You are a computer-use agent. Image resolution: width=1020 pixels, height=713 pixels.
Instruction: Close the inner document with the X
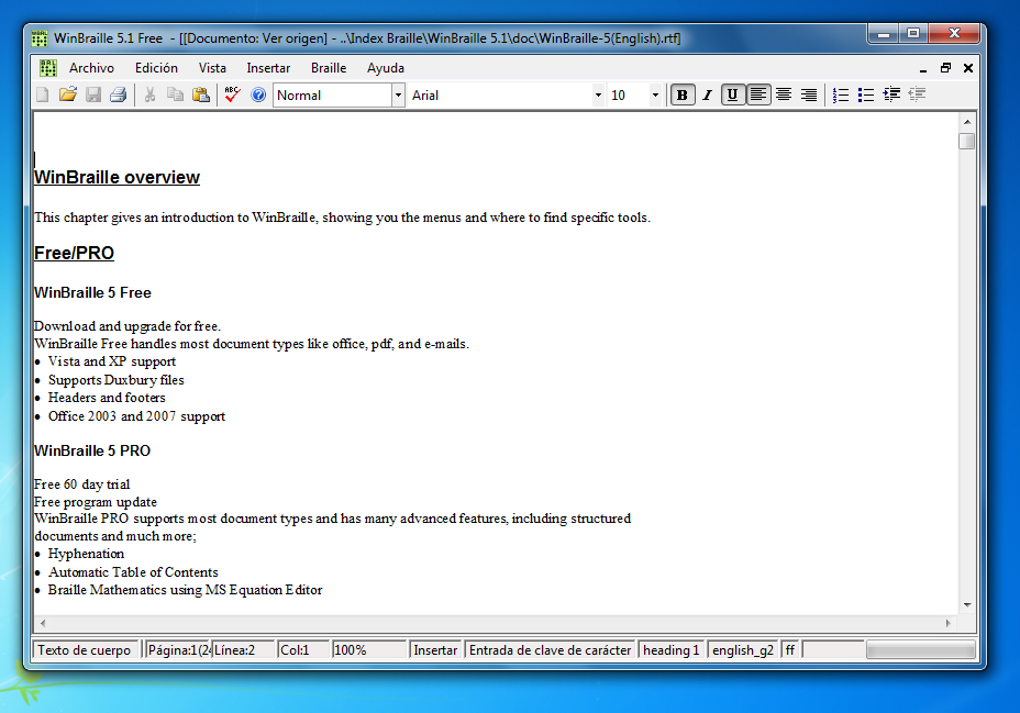point(968,68)
